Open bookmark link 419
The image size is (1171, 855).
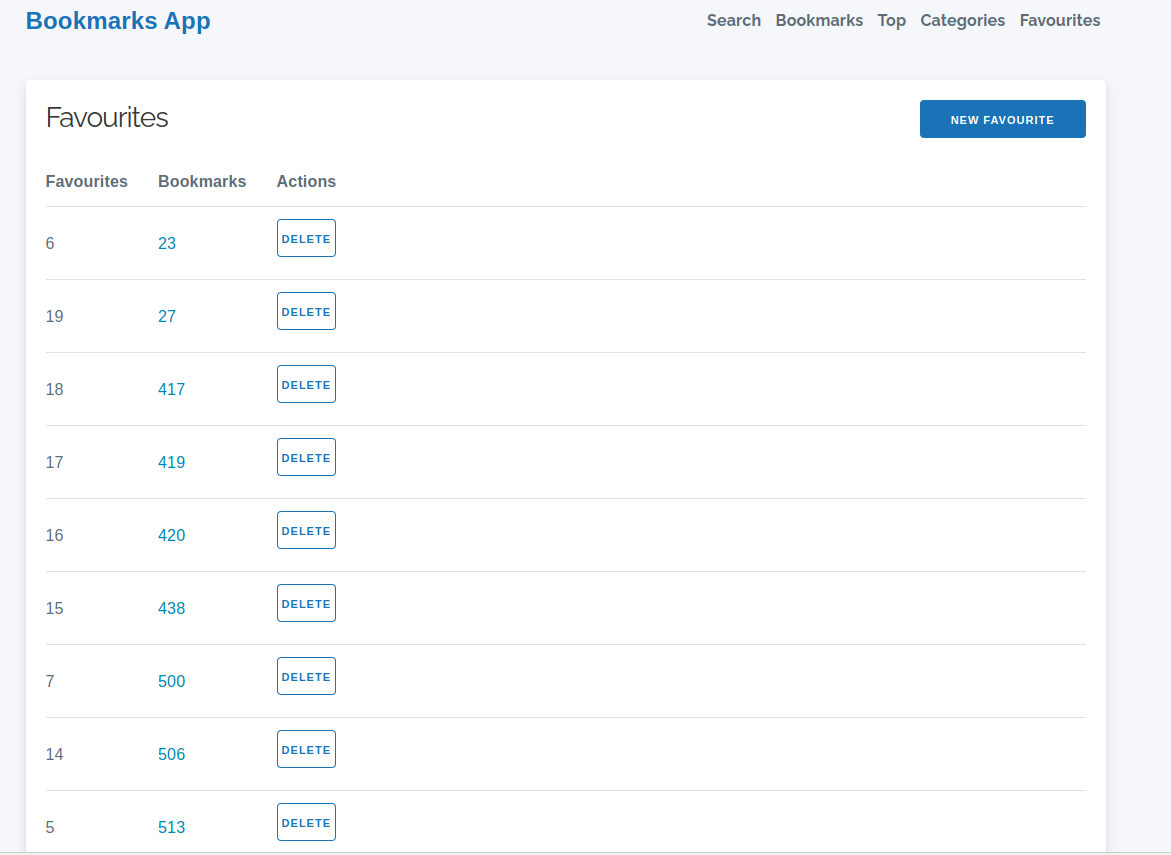click(x=172, y=462)
